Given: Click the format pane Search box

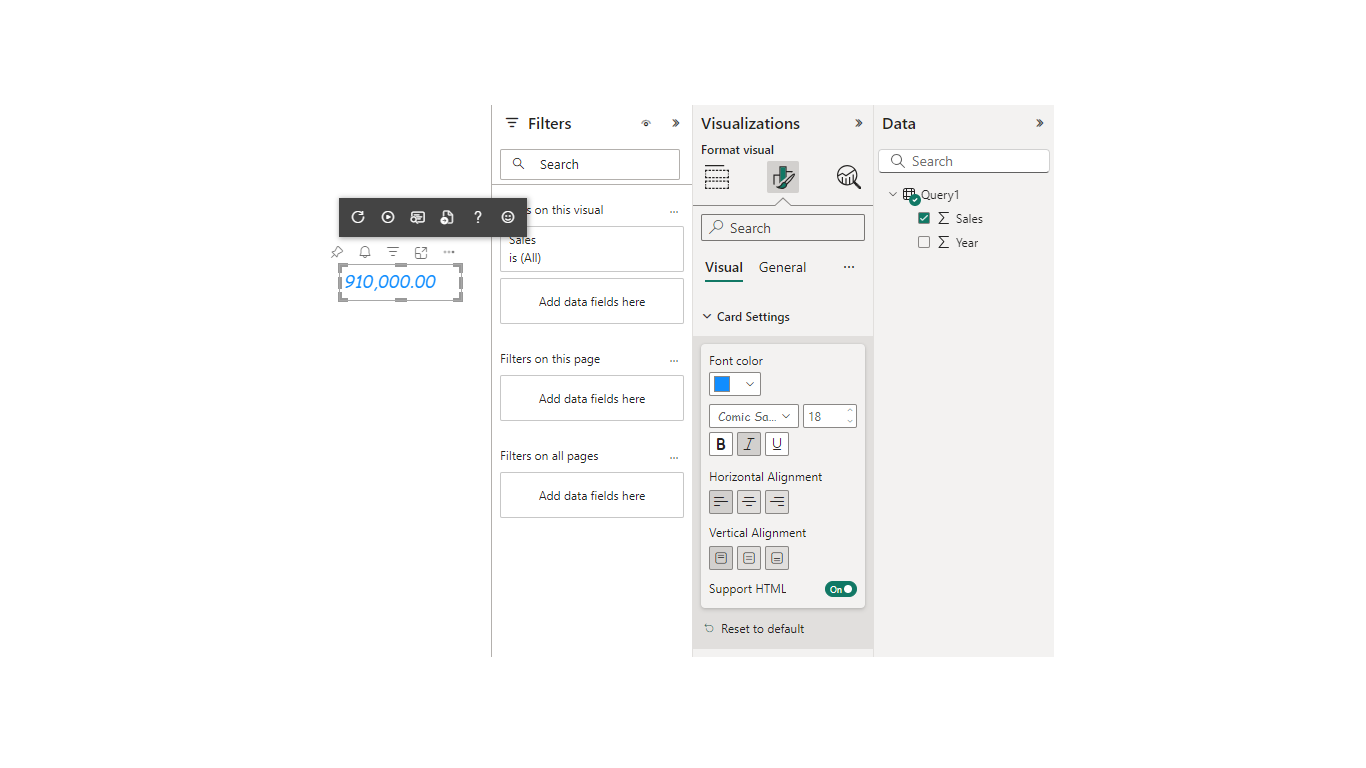Looking at the screenshot, I should [x=783, y=228].
